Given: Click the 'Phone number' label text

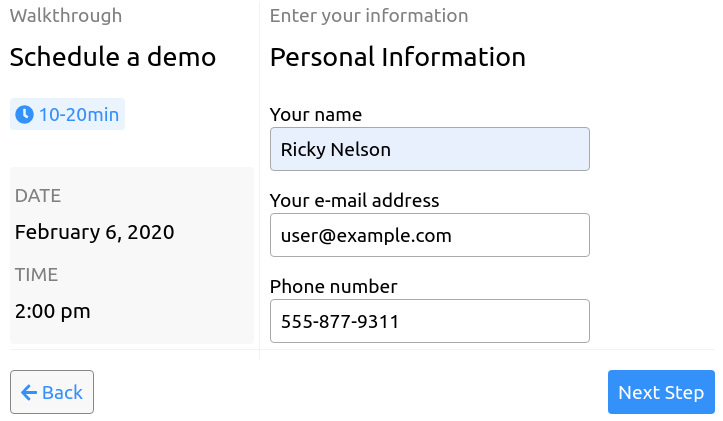Looking at the screenshot, I should pyautogui.click(x=333, y=287).
